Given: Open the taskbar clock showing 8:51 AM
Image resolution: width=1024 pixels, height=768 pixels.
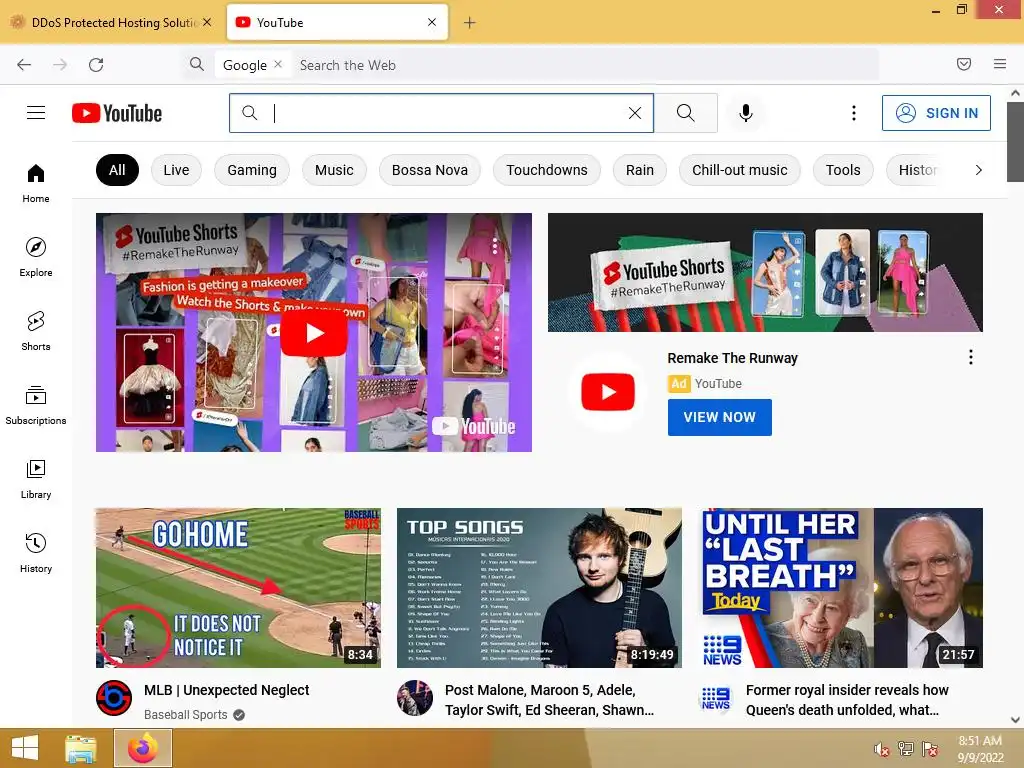Looking at the screenshot, I should (980, 749).
